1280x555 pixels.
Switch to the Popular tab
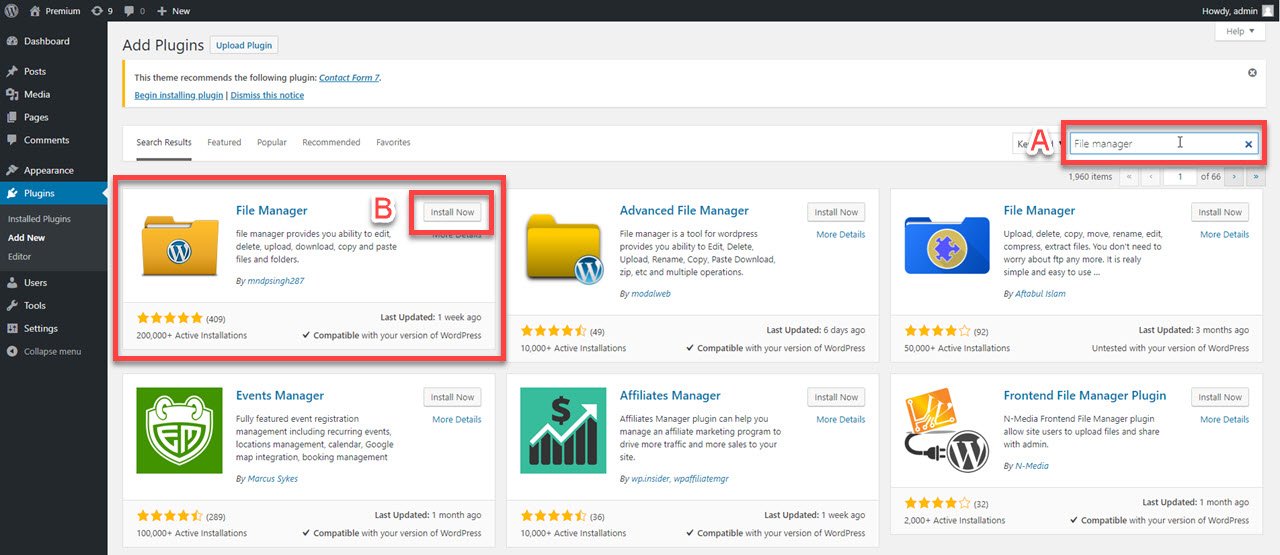pos(271,142)
